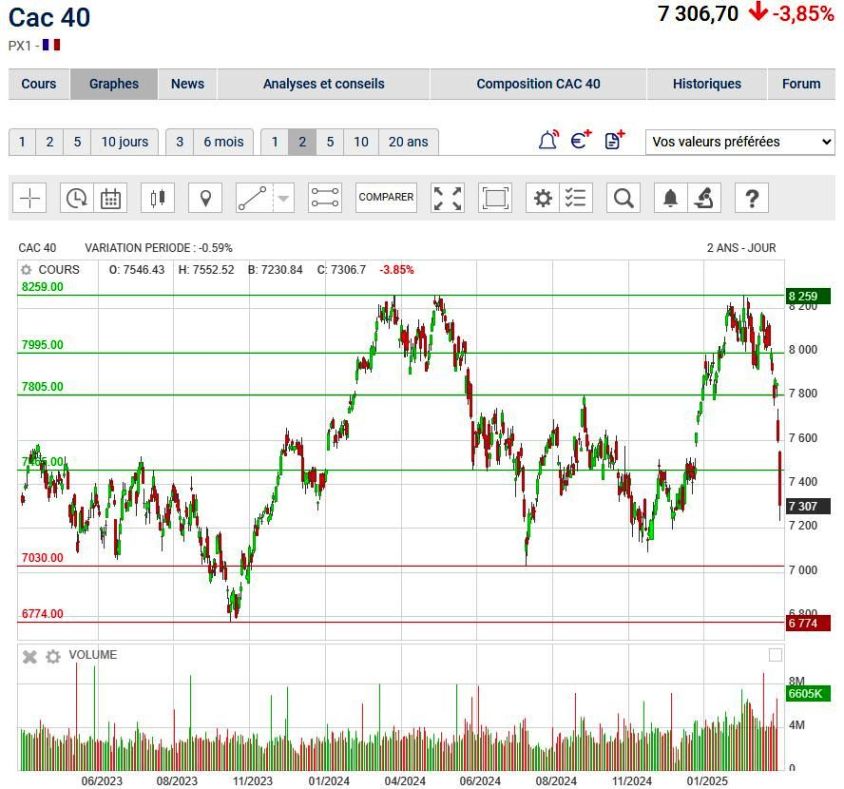
Task: Open the clock period history tool
Action: [76, 198]
